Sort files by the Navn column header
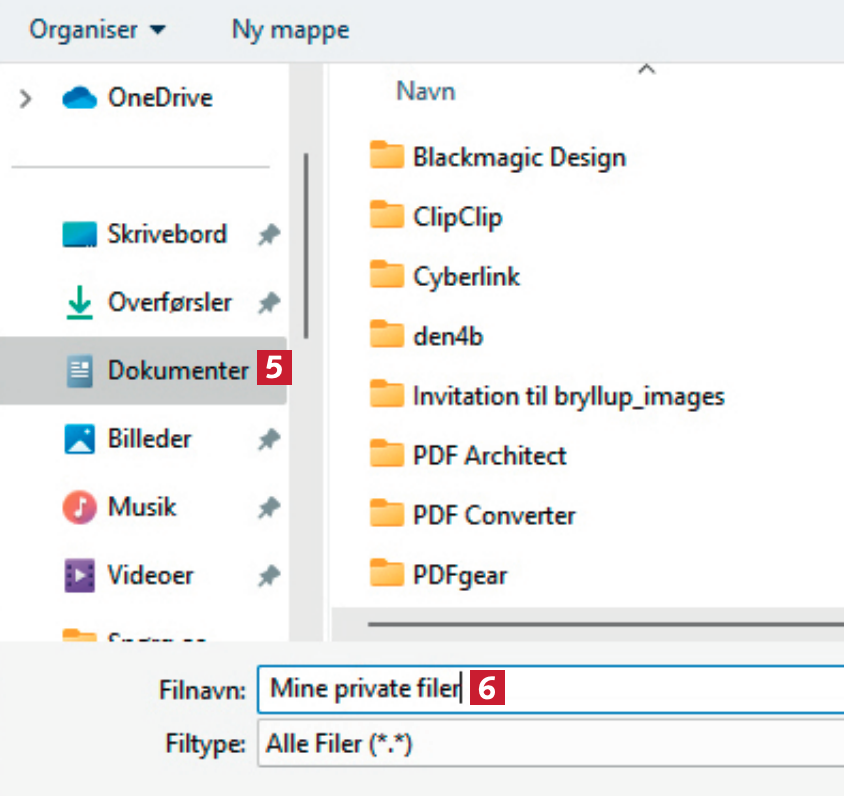The width and height of the screenshot is (844, 796). coord(426,91)
